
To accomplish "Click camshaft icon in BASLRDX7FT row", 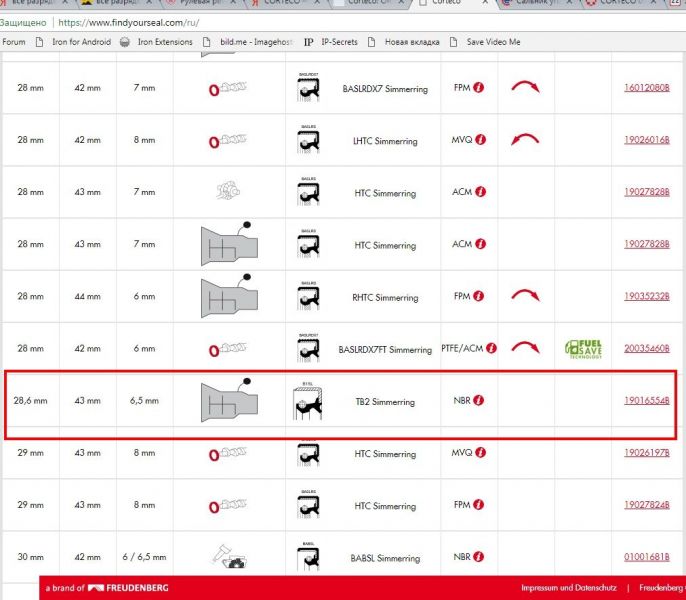I will (228, 349).
